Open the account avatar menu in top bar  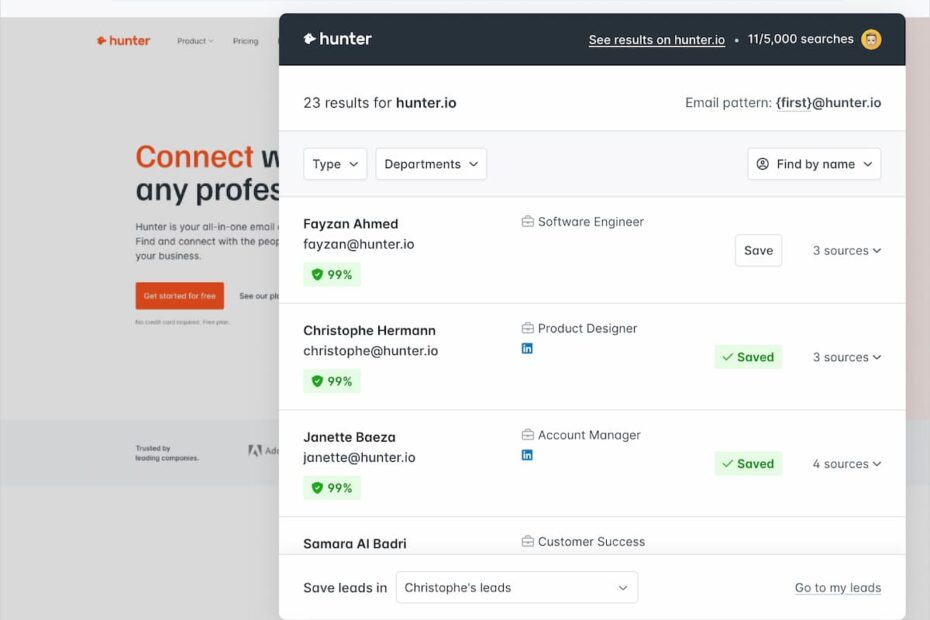click(x=871, y=39)
